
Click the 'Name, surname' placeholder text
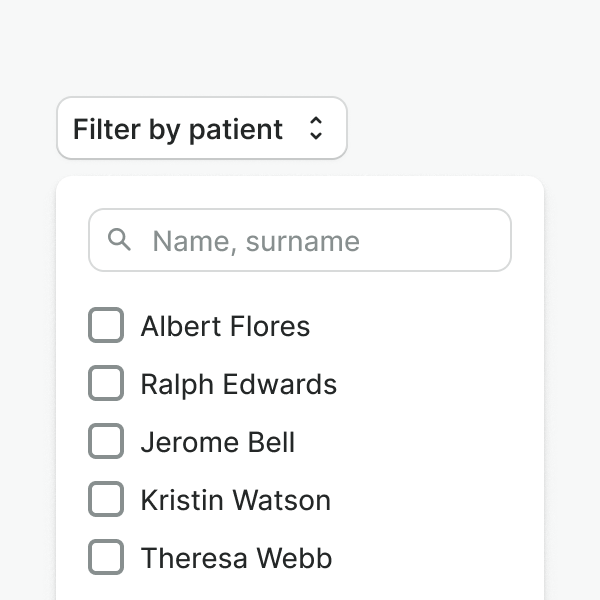255,241
